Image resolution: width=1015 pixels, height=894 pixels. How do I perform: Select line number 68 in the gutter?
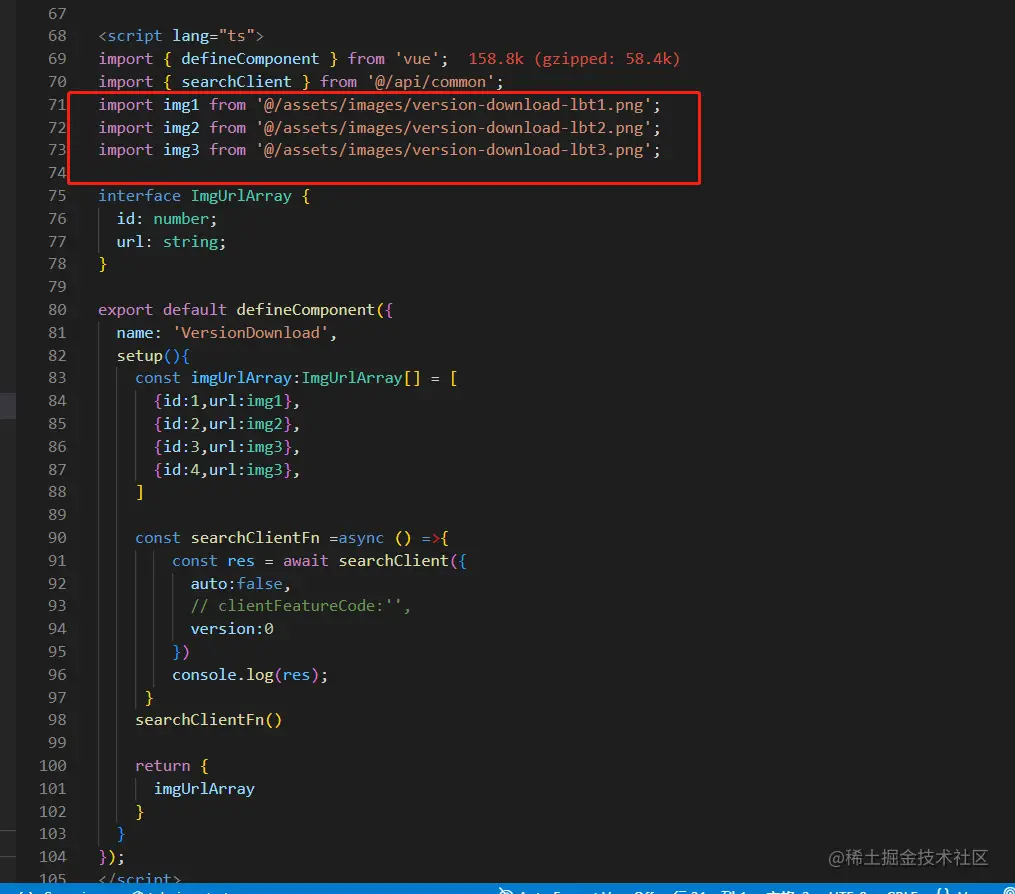57,36
